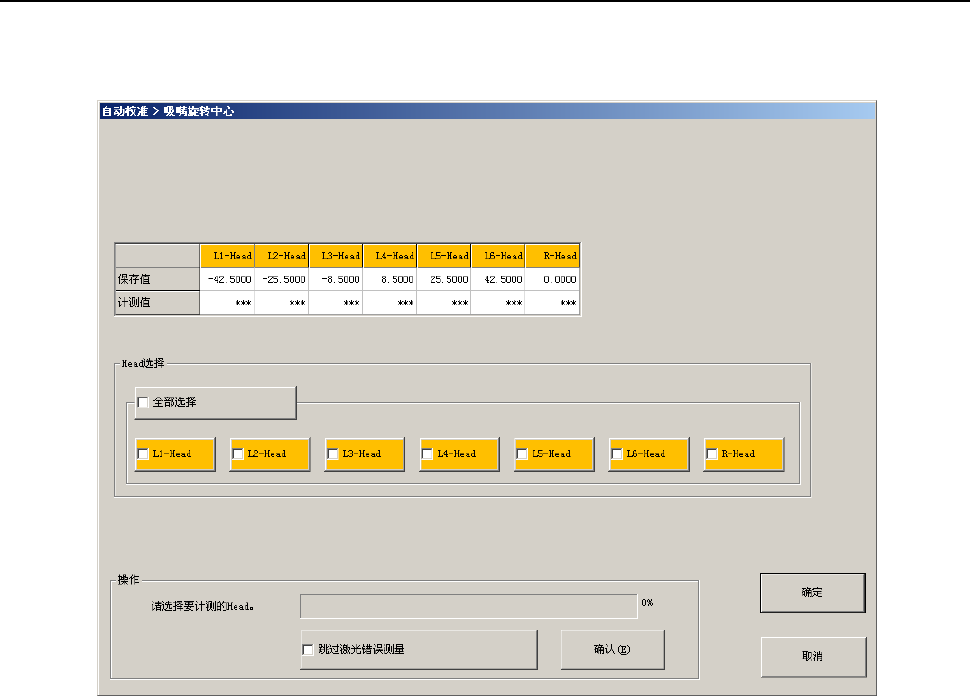Select the 保存值 row header
Viewport: 970px width, 696px height.
coord(157,280)
